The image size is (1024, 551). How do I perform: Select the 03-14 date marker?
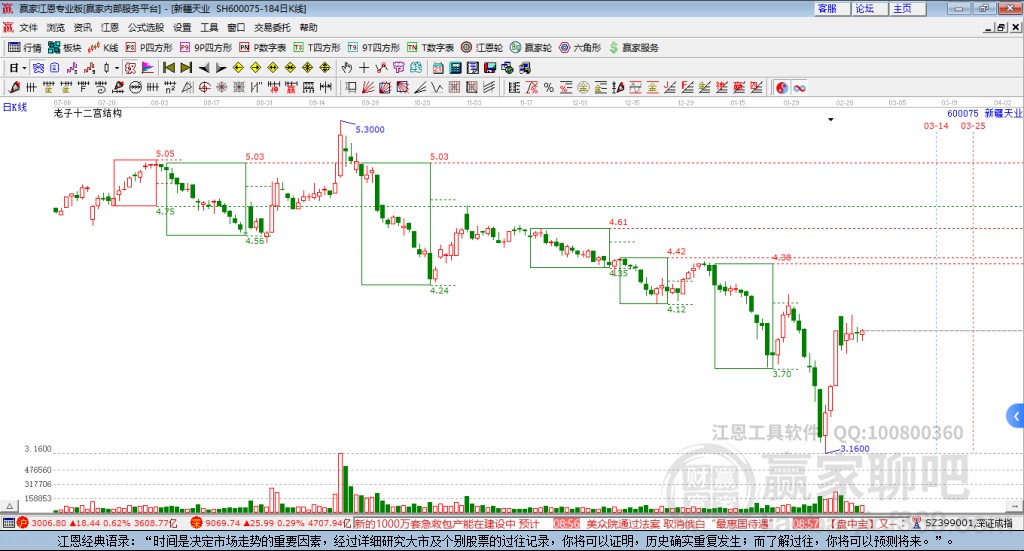point(936,126)
